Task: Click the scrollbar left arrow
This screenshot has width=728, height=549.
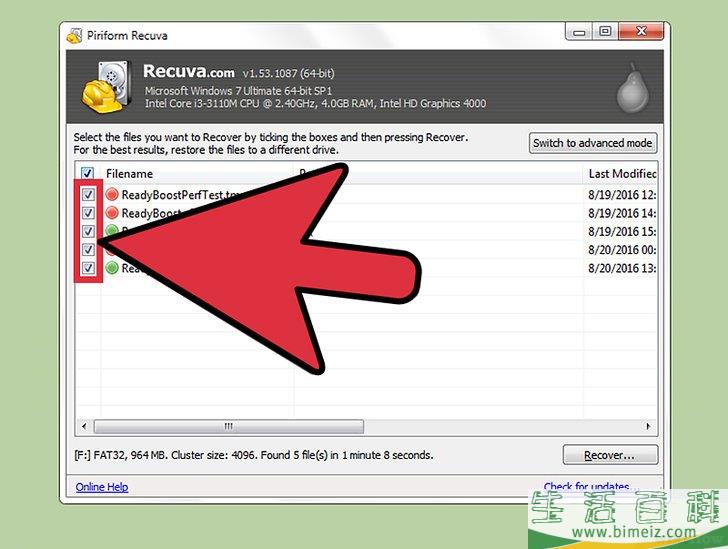Action: [x=84, y=426]
